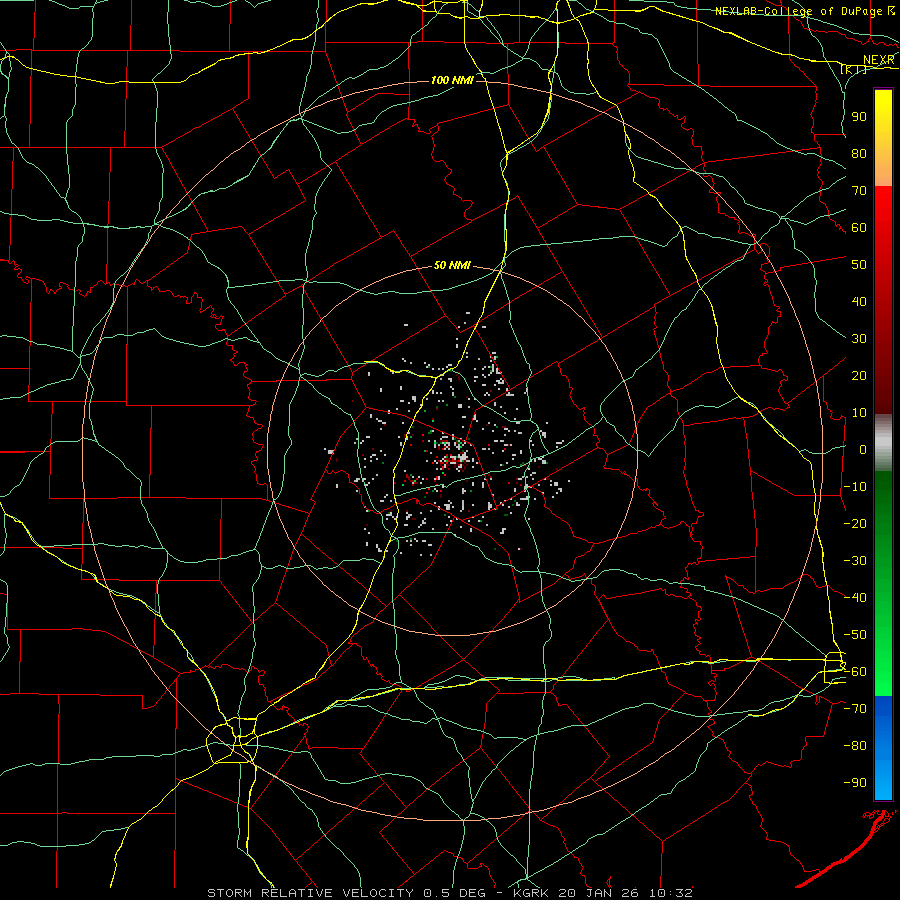Select the light blue segment near -90
The width and height of the screenshot is (900, 900).
pyautogui.click(x=883, y=781)
